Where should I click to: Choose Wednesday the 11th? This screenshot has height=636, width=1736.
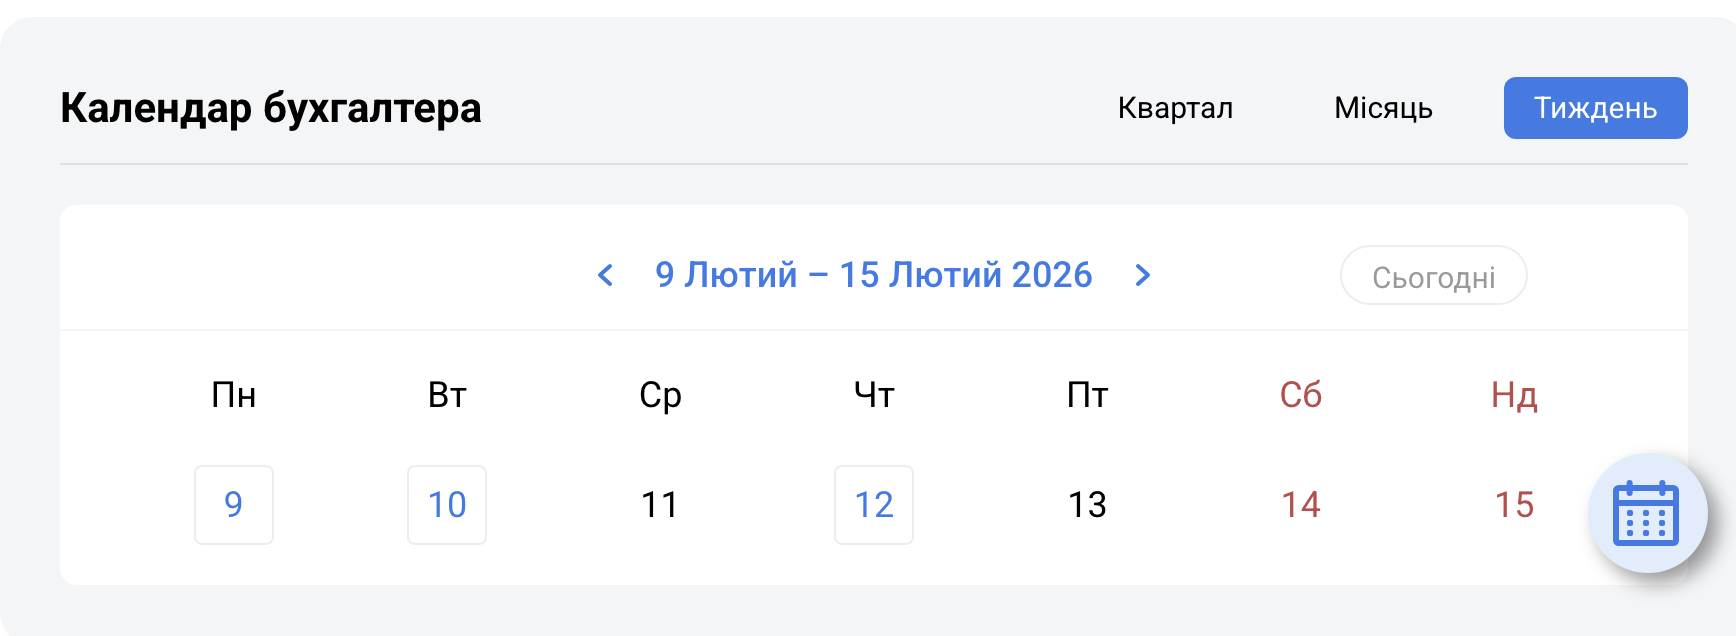click(660, 505)
